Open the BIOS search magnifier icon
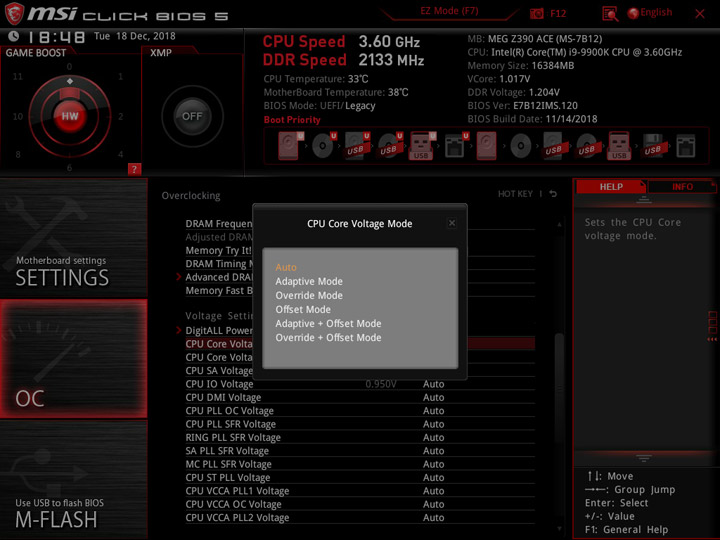Screen dimensions: 720x540 (x=610, y=14)
